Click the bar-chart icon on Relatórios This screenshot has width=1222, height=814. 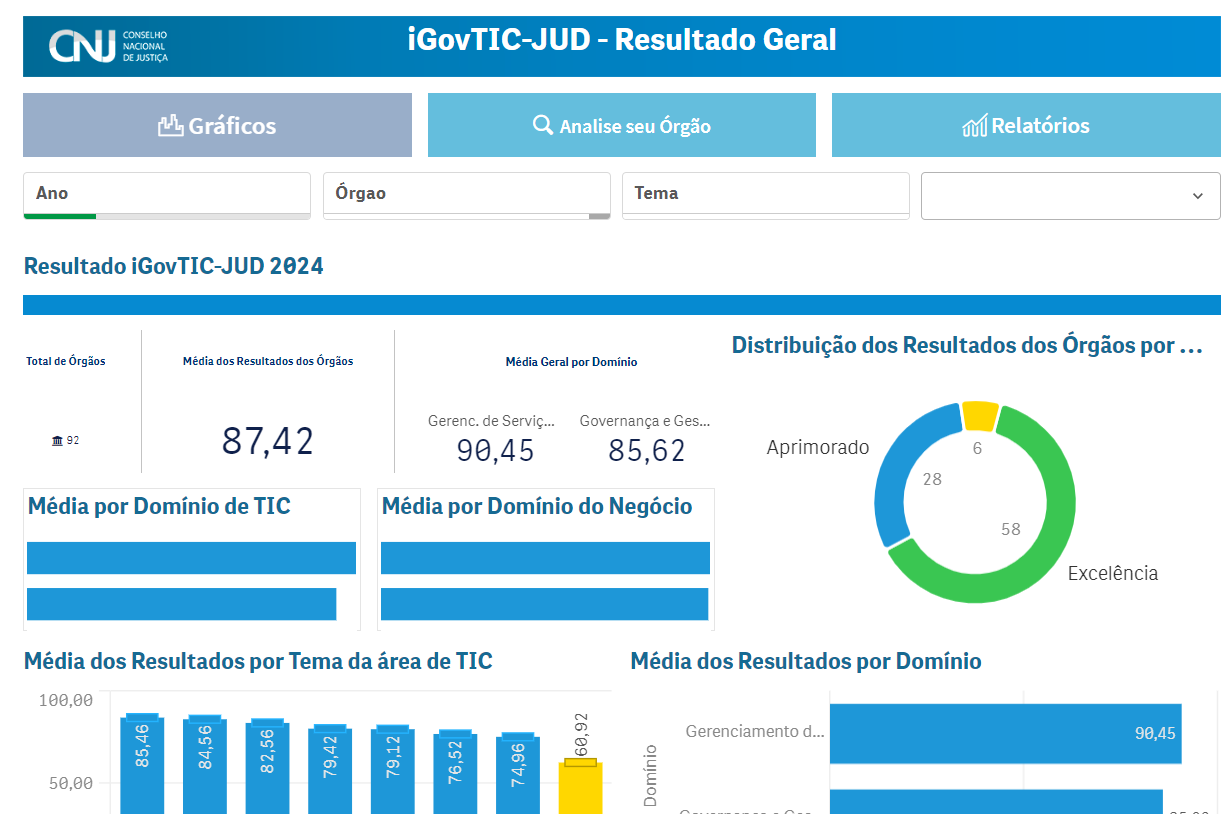tap(974, 126)
